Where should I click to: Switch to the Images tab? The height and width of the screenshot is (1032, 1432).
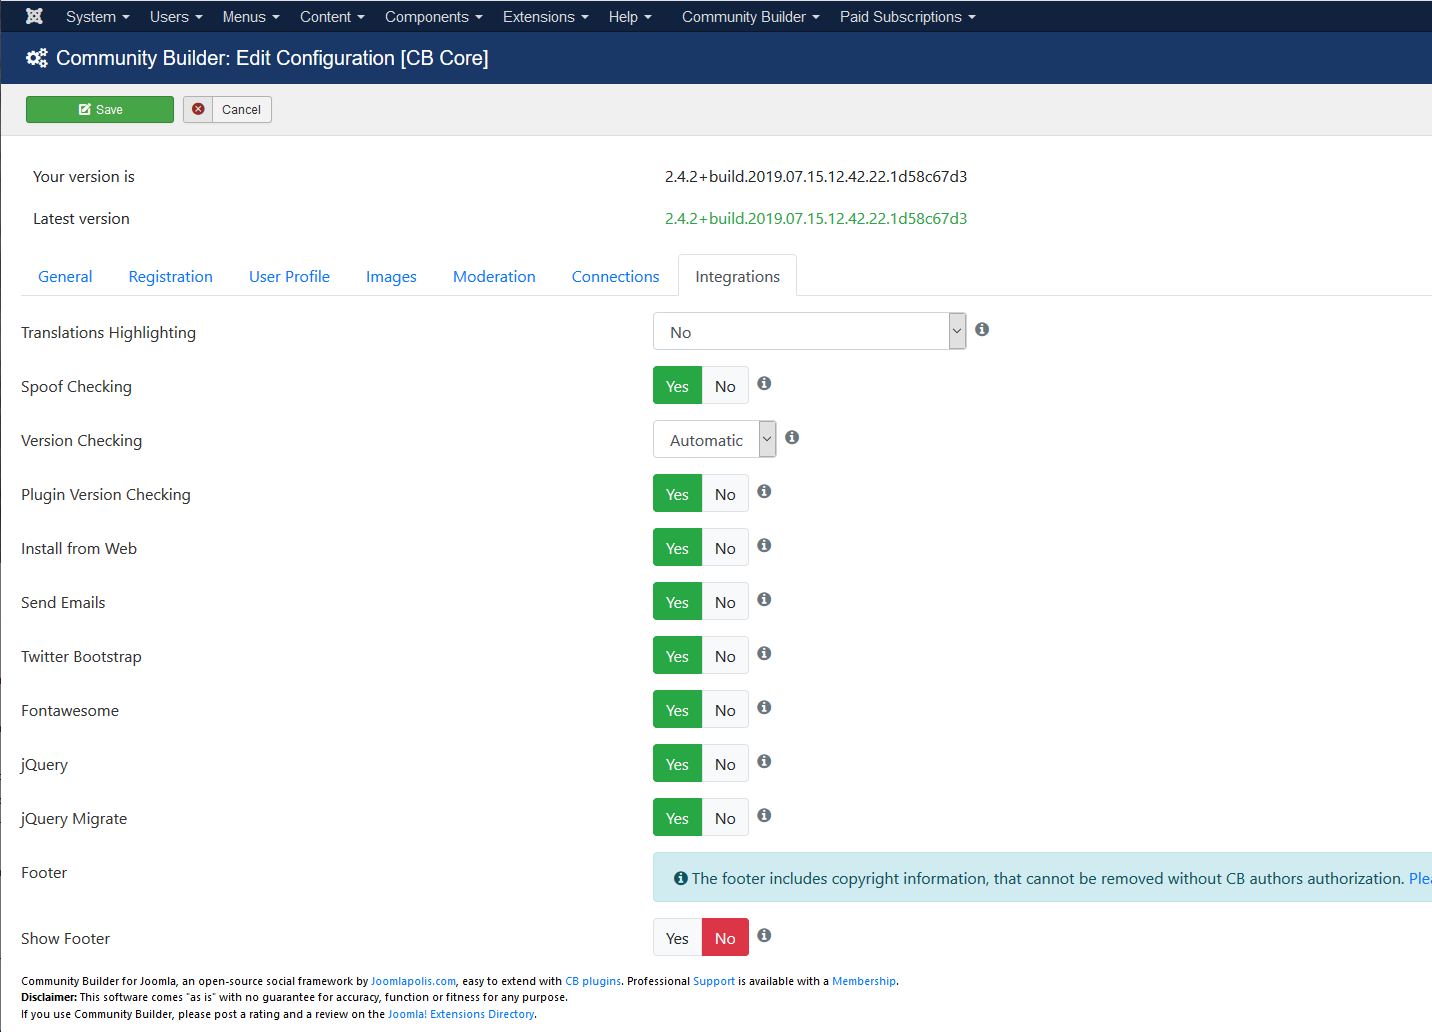[x=391, y=276]
